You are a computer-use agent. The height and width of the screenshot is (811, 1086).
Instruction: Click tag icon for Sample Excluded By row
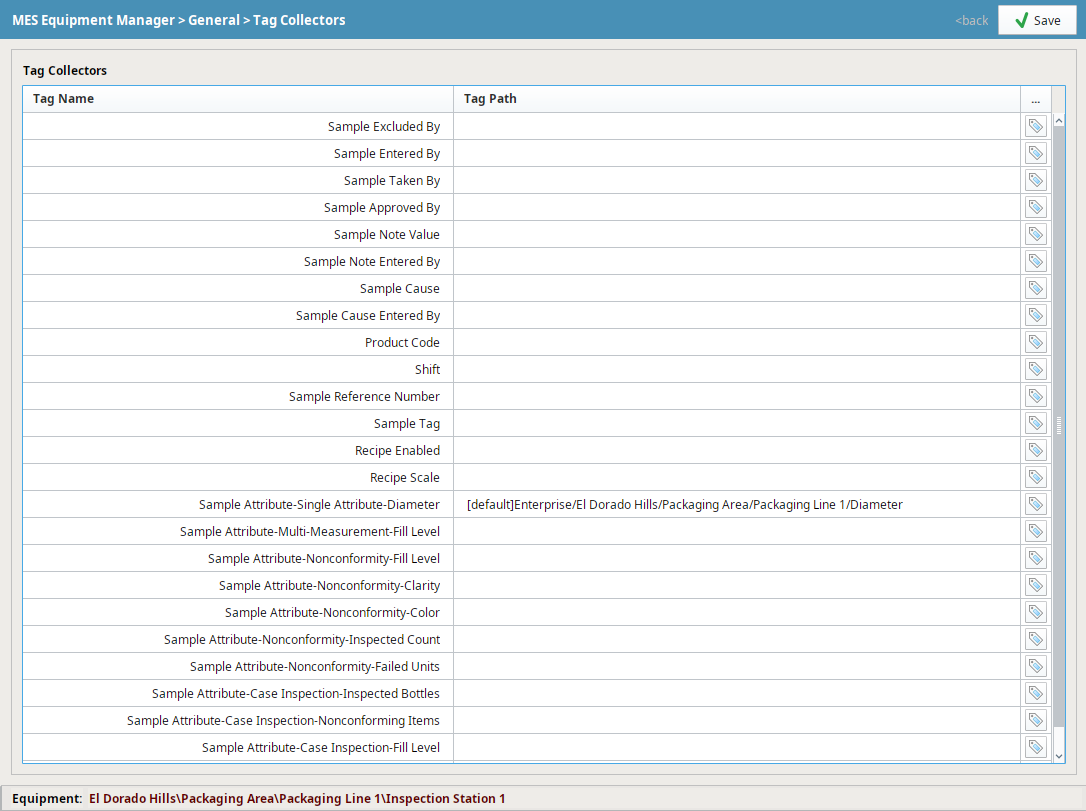pos(1035,126)
